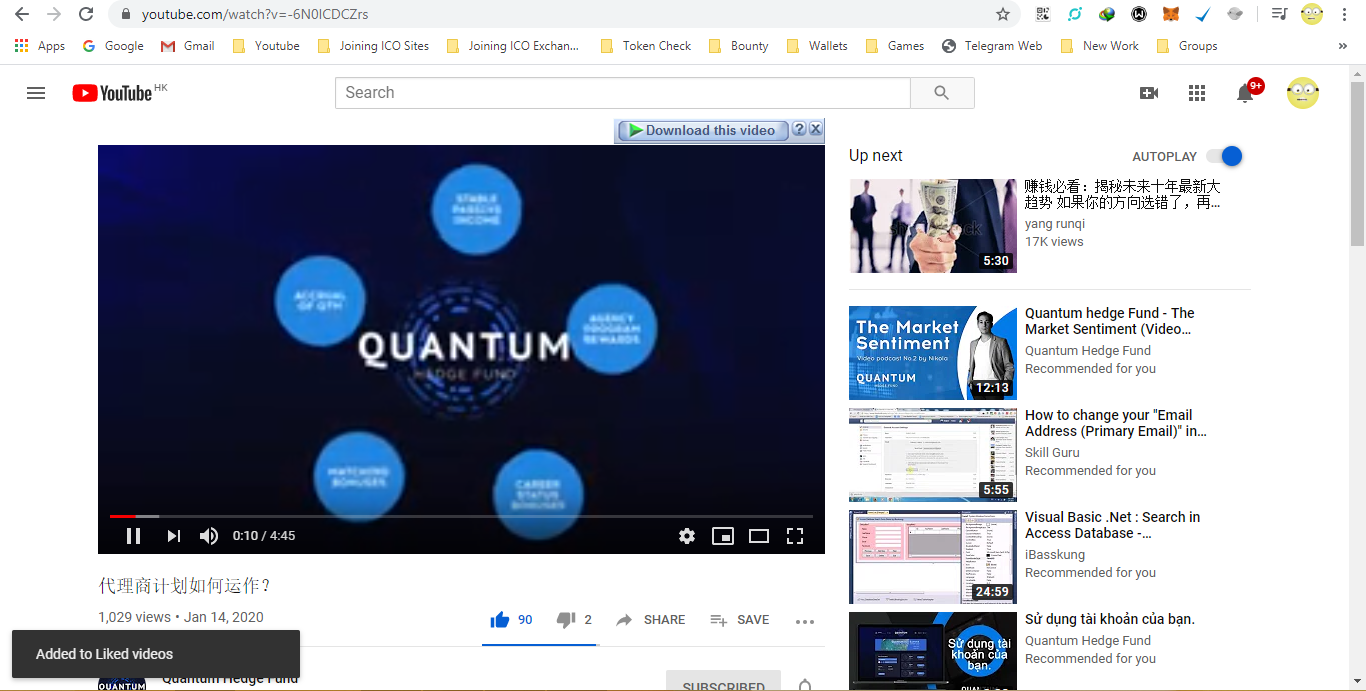Open the Bounty bookmarks folder
Screen dimensions: 1366x691
click(738, 46)
